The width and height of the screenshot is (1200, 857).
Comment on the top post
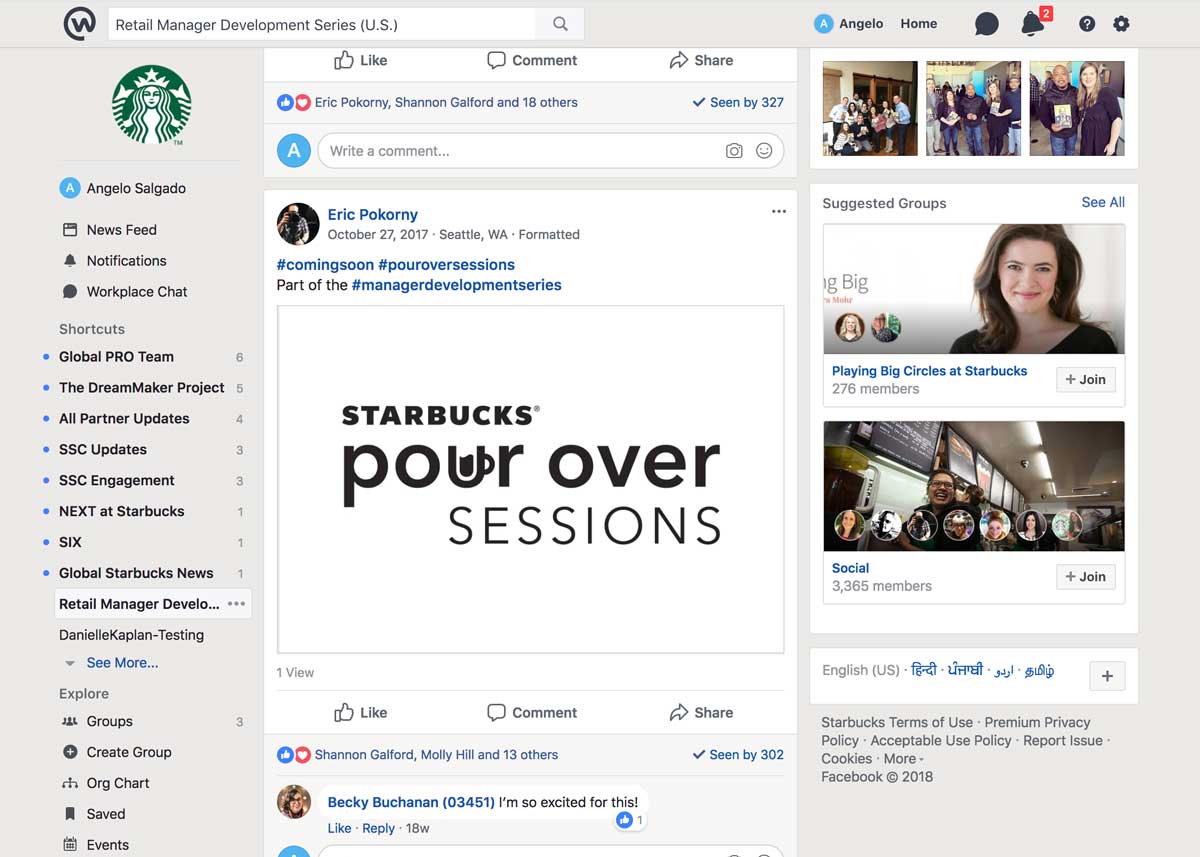pyautogui.click(x=532, y=60)
